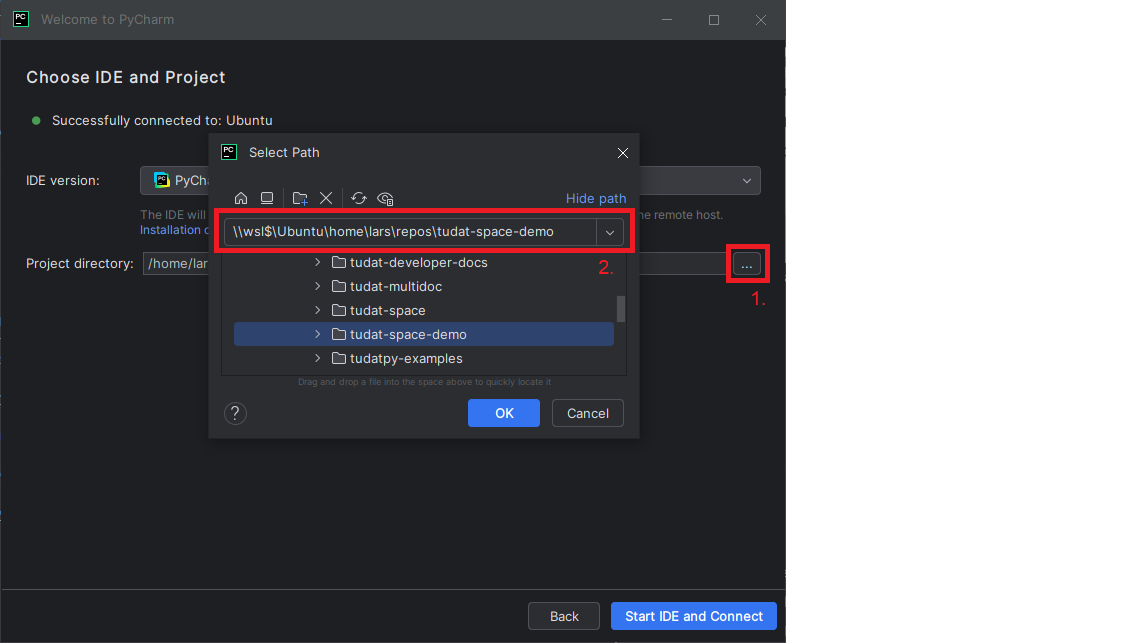The width and height of the screenshot is (1137, 643).
Task: Confirm path with OK button
Action: (503, 413)
